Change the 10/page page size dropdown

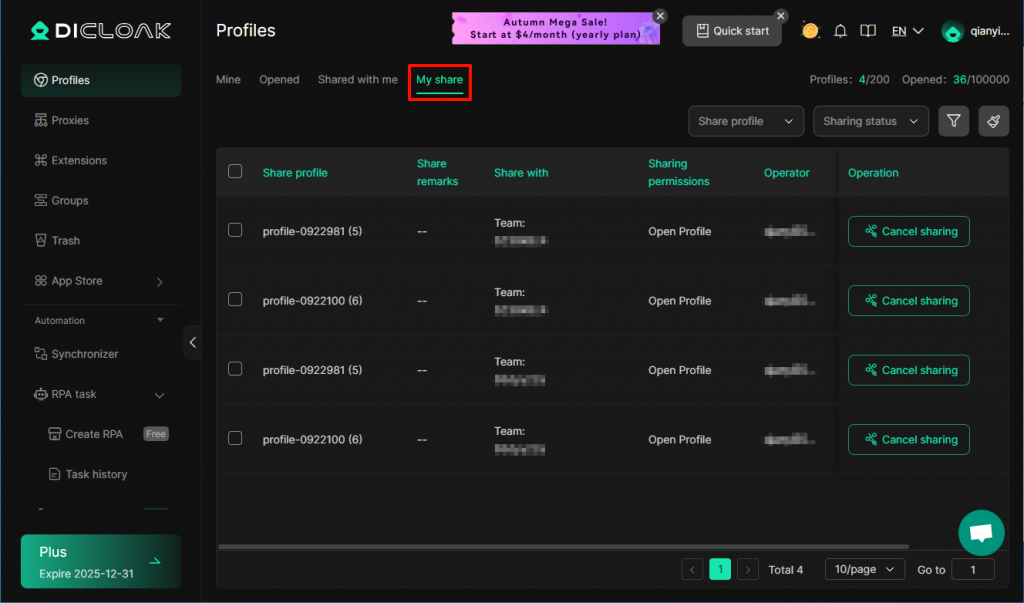pyautogui.click(x=864, y=569)
